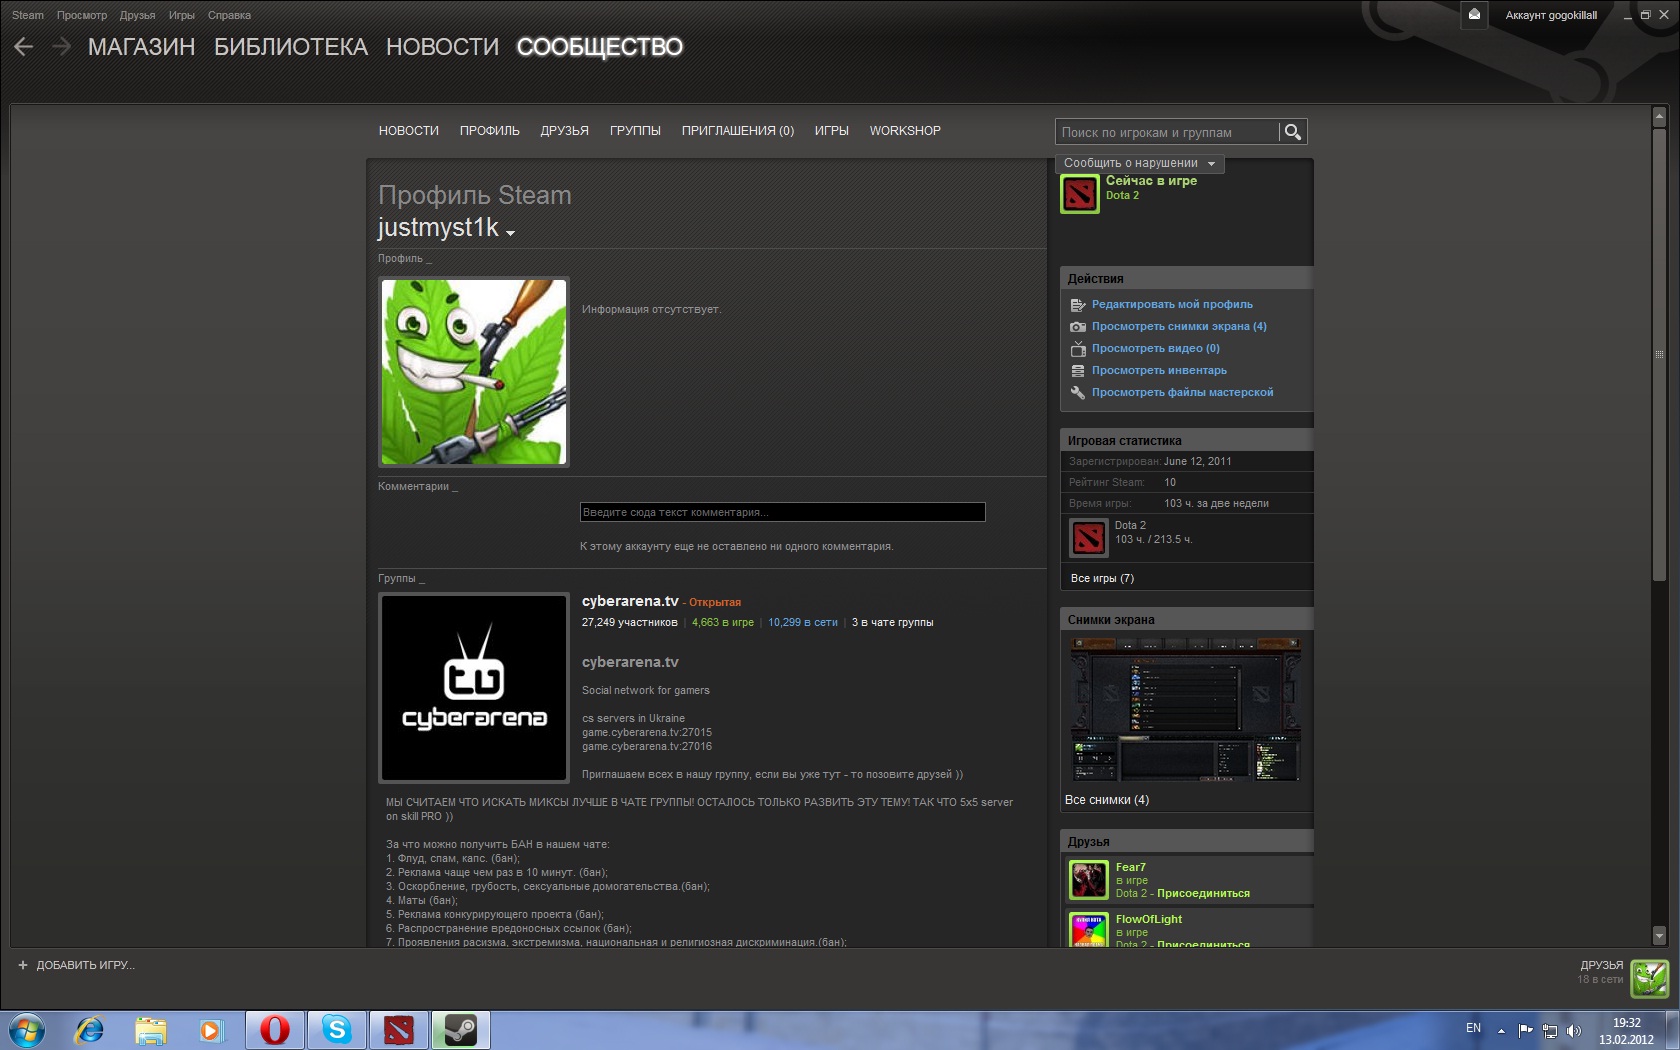Screen dimensions: 1680x1050
Task: Open Windows Media Player from taskbar
Action: [211, 1029]
